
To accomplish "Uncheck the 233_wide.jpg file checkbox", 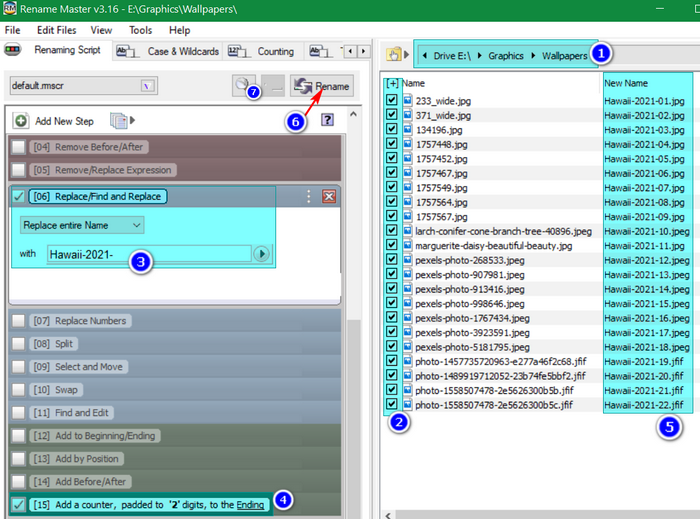I will [392, 100].
